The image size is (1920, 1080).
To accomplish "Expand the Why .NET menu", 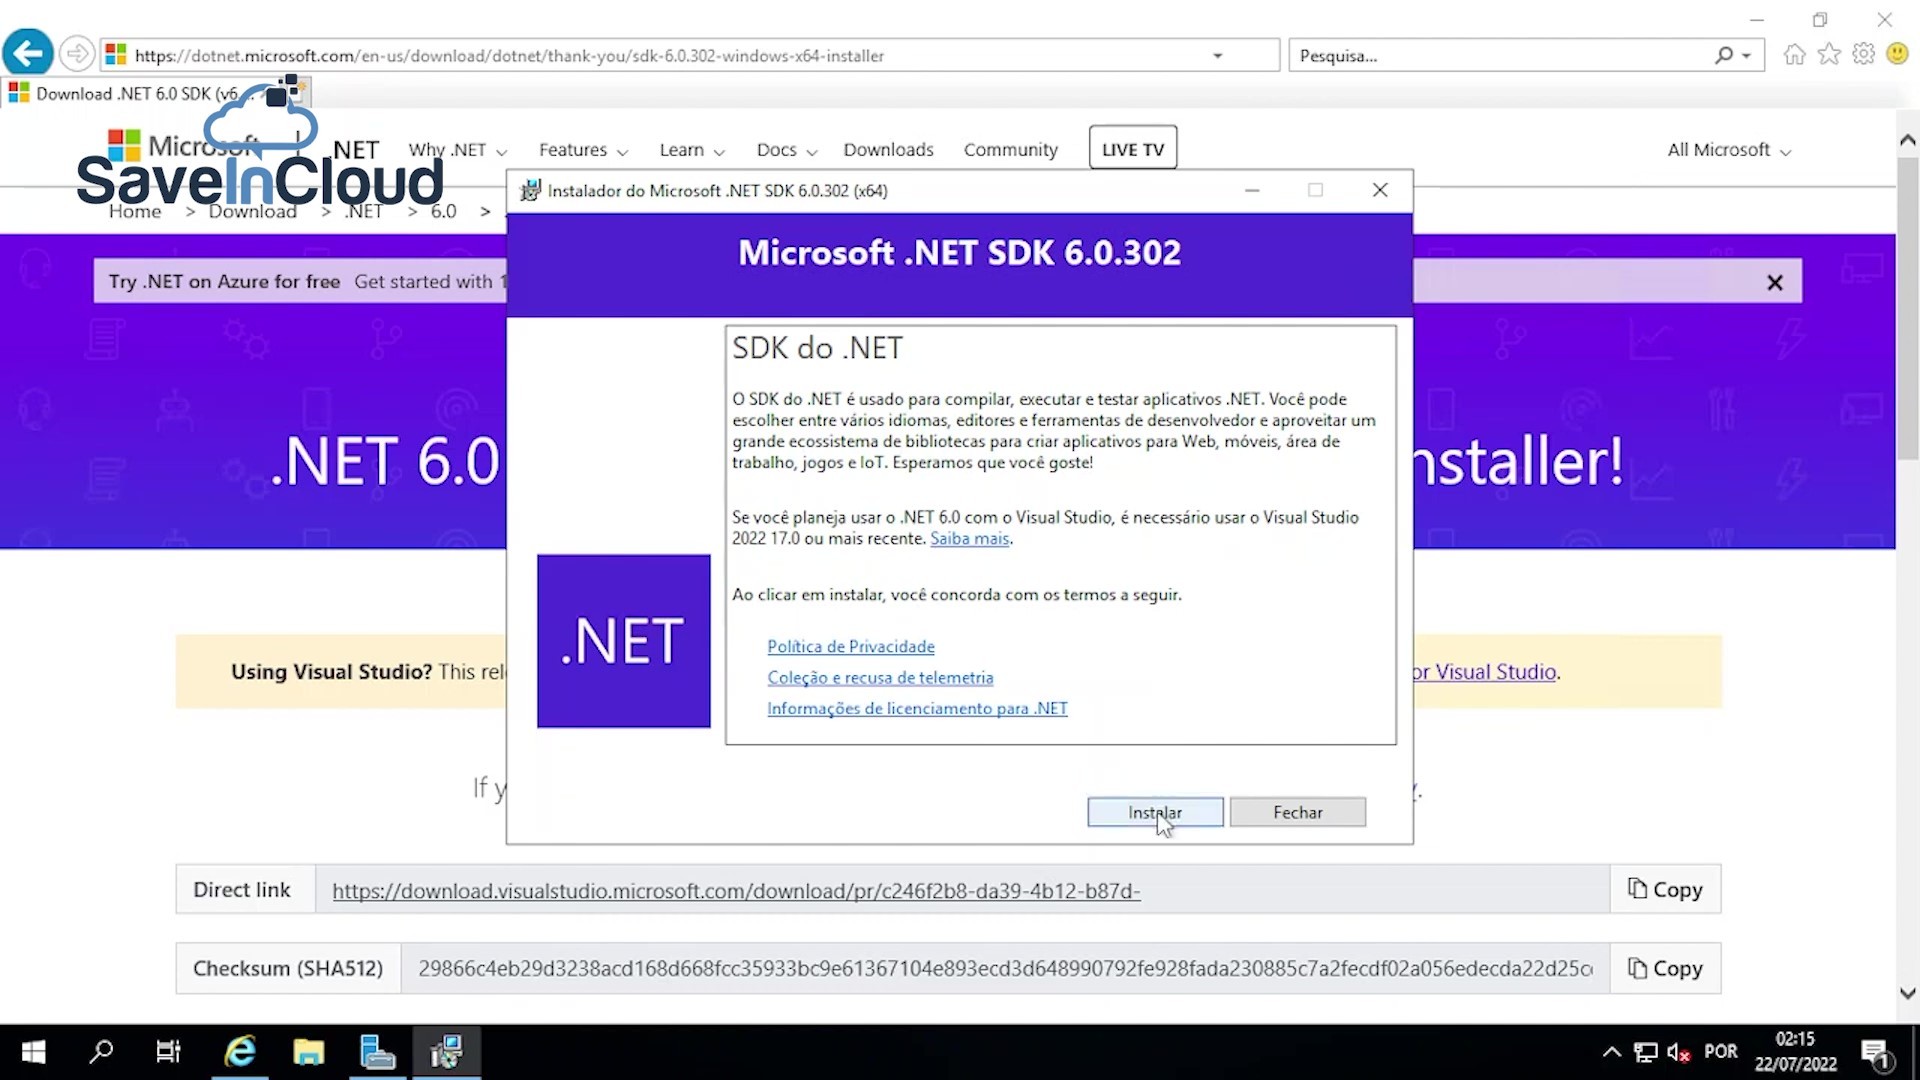I will pos(458,150).
